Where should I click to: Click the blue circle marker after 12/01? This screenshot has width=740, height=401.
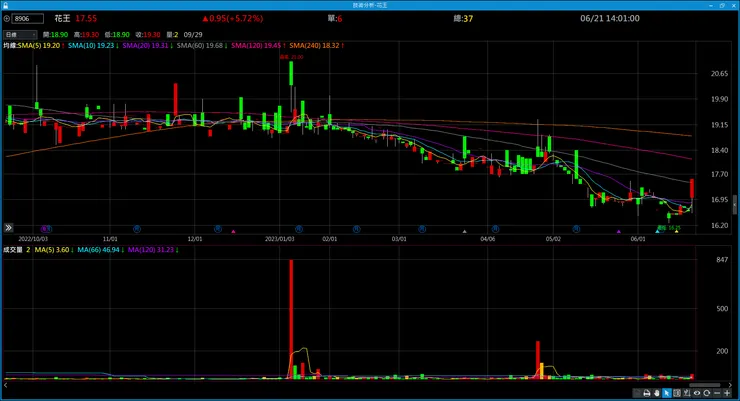[x=218, y=229]
